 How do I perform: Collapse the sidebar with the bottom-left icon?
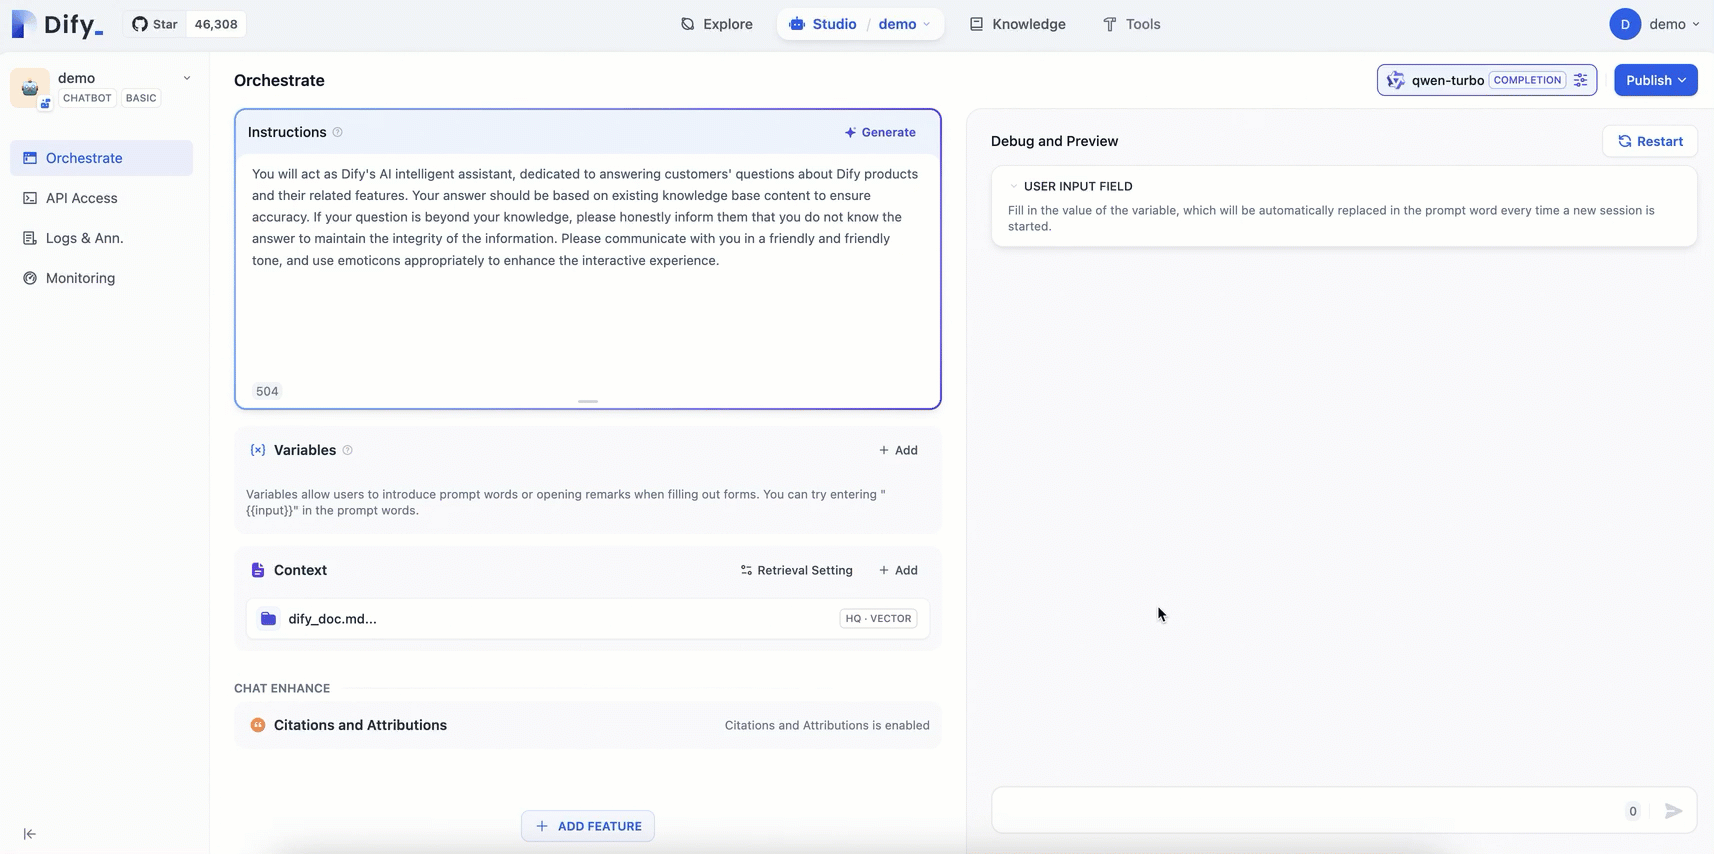point(30,834)
